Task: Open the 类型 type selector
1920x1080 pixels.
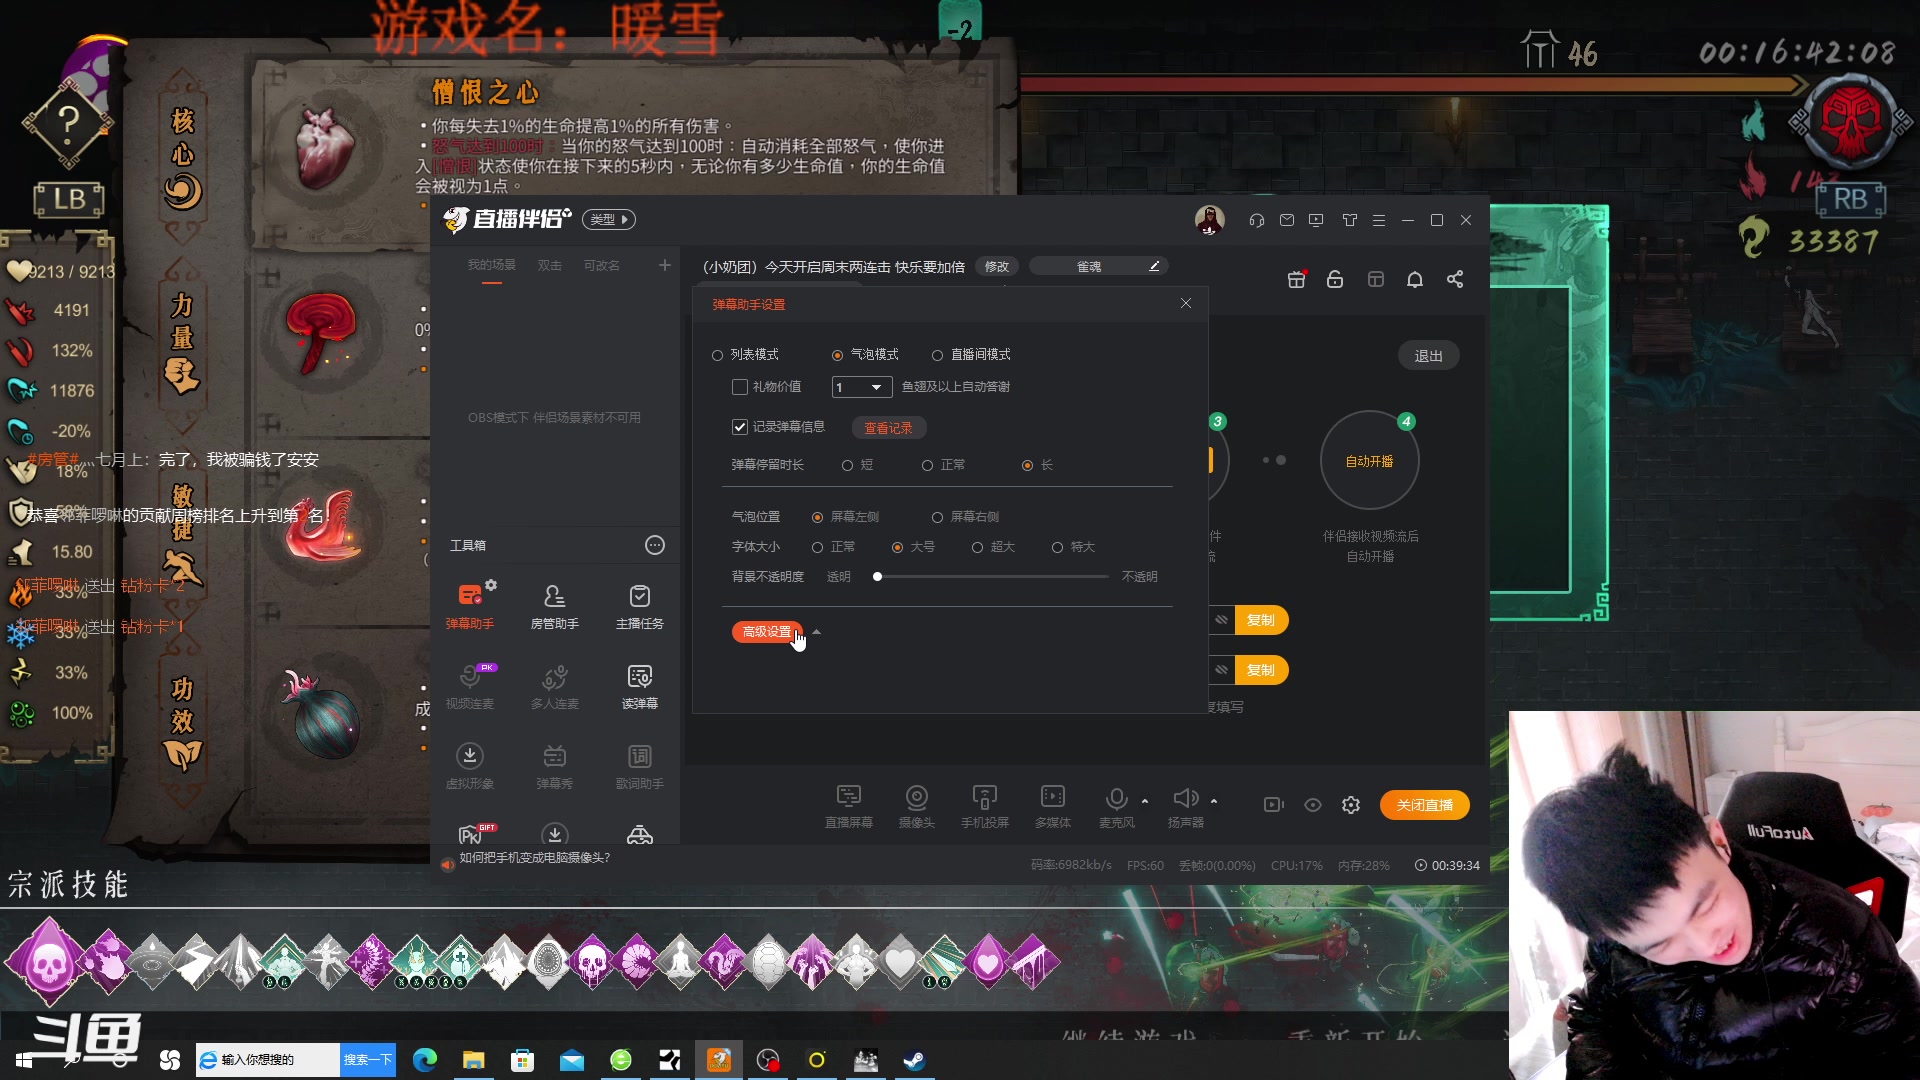Action: (609, 220)
